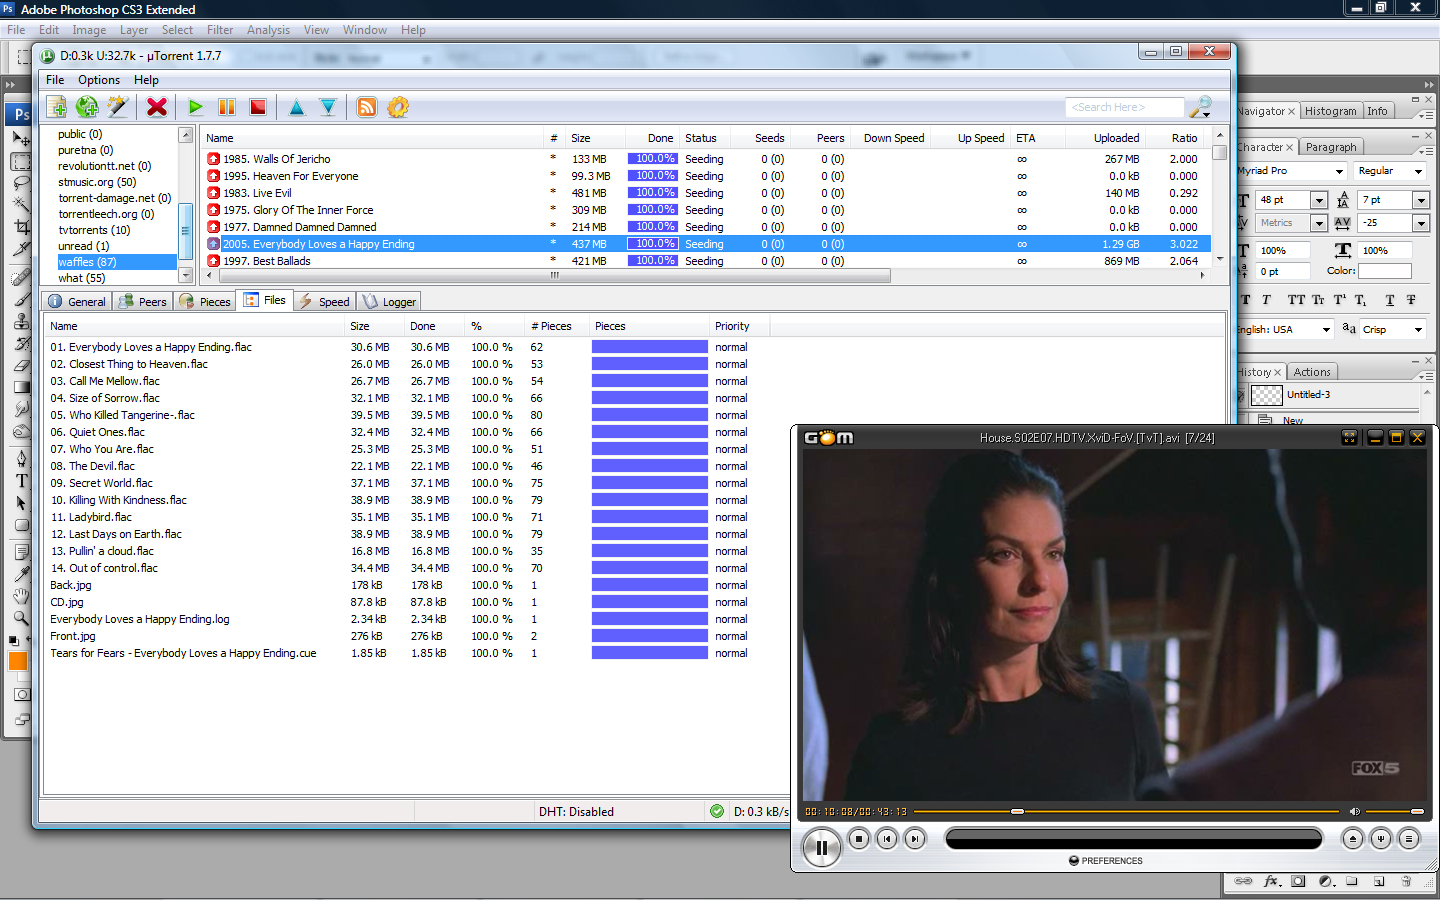Open µTorrent preferences gear icon
The image size is (1440, 900).
[x=398, y=107]
